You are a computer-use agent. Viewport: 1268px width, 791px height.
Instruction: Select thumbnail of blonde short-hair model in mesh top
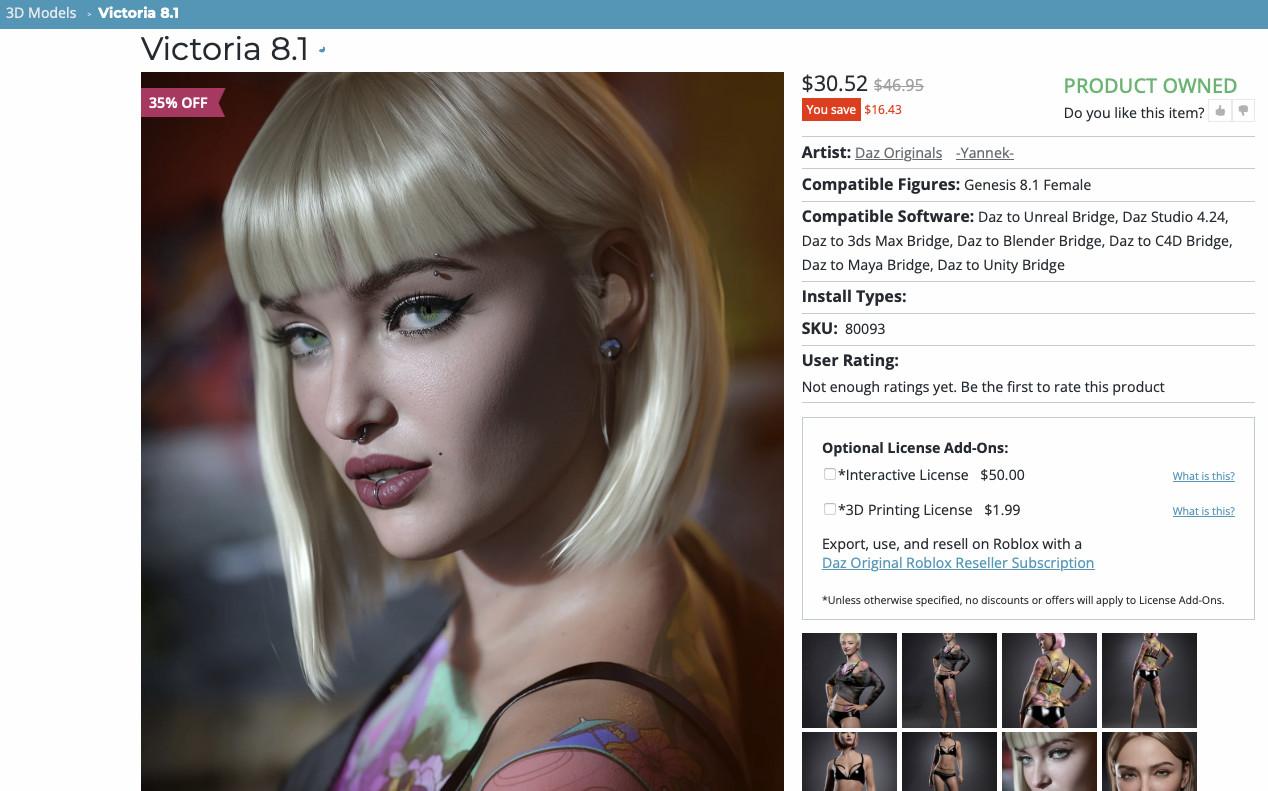[849, 680]
